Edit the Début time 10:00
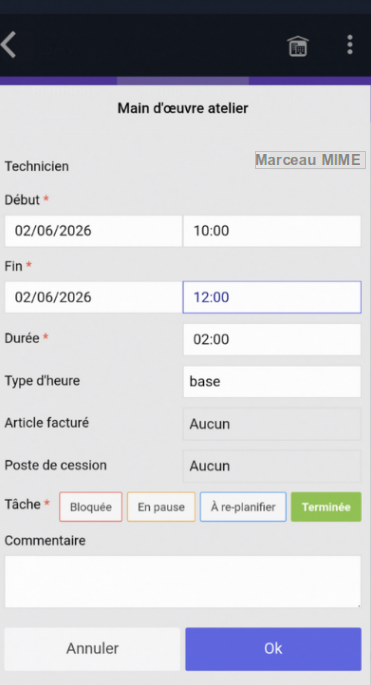 272,231
